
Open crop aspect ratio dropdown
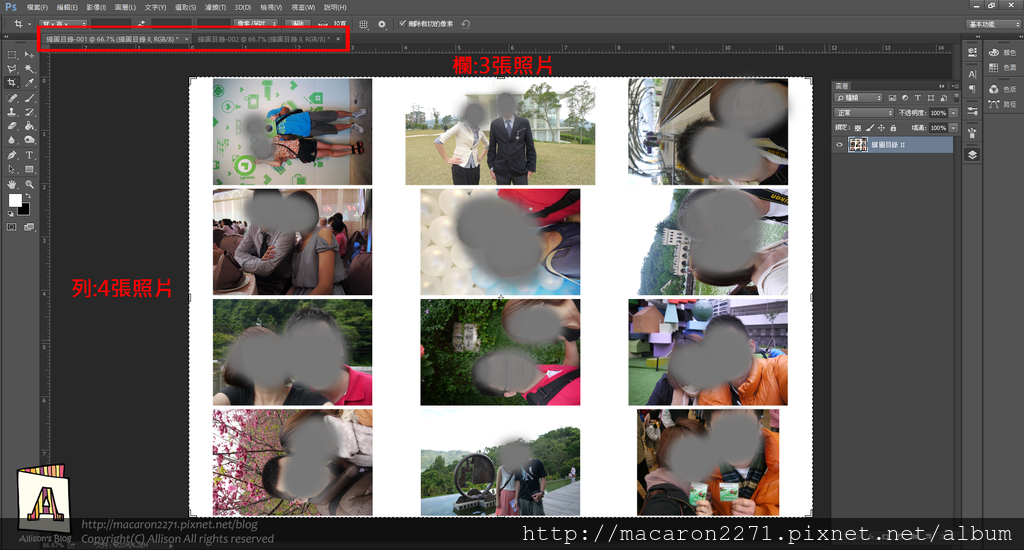63,24
